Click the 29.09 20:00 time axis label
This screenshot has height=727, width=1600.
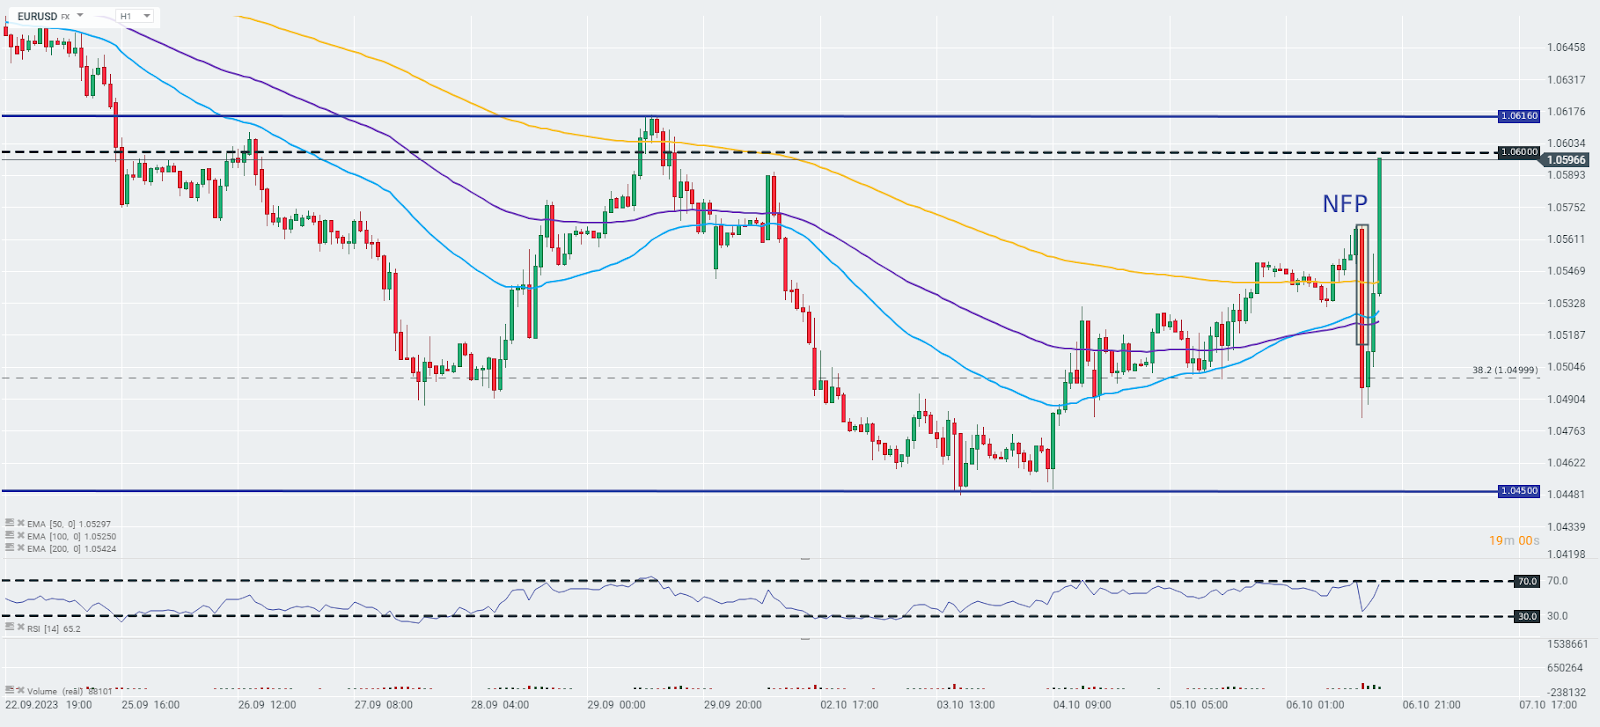point(733,705)
